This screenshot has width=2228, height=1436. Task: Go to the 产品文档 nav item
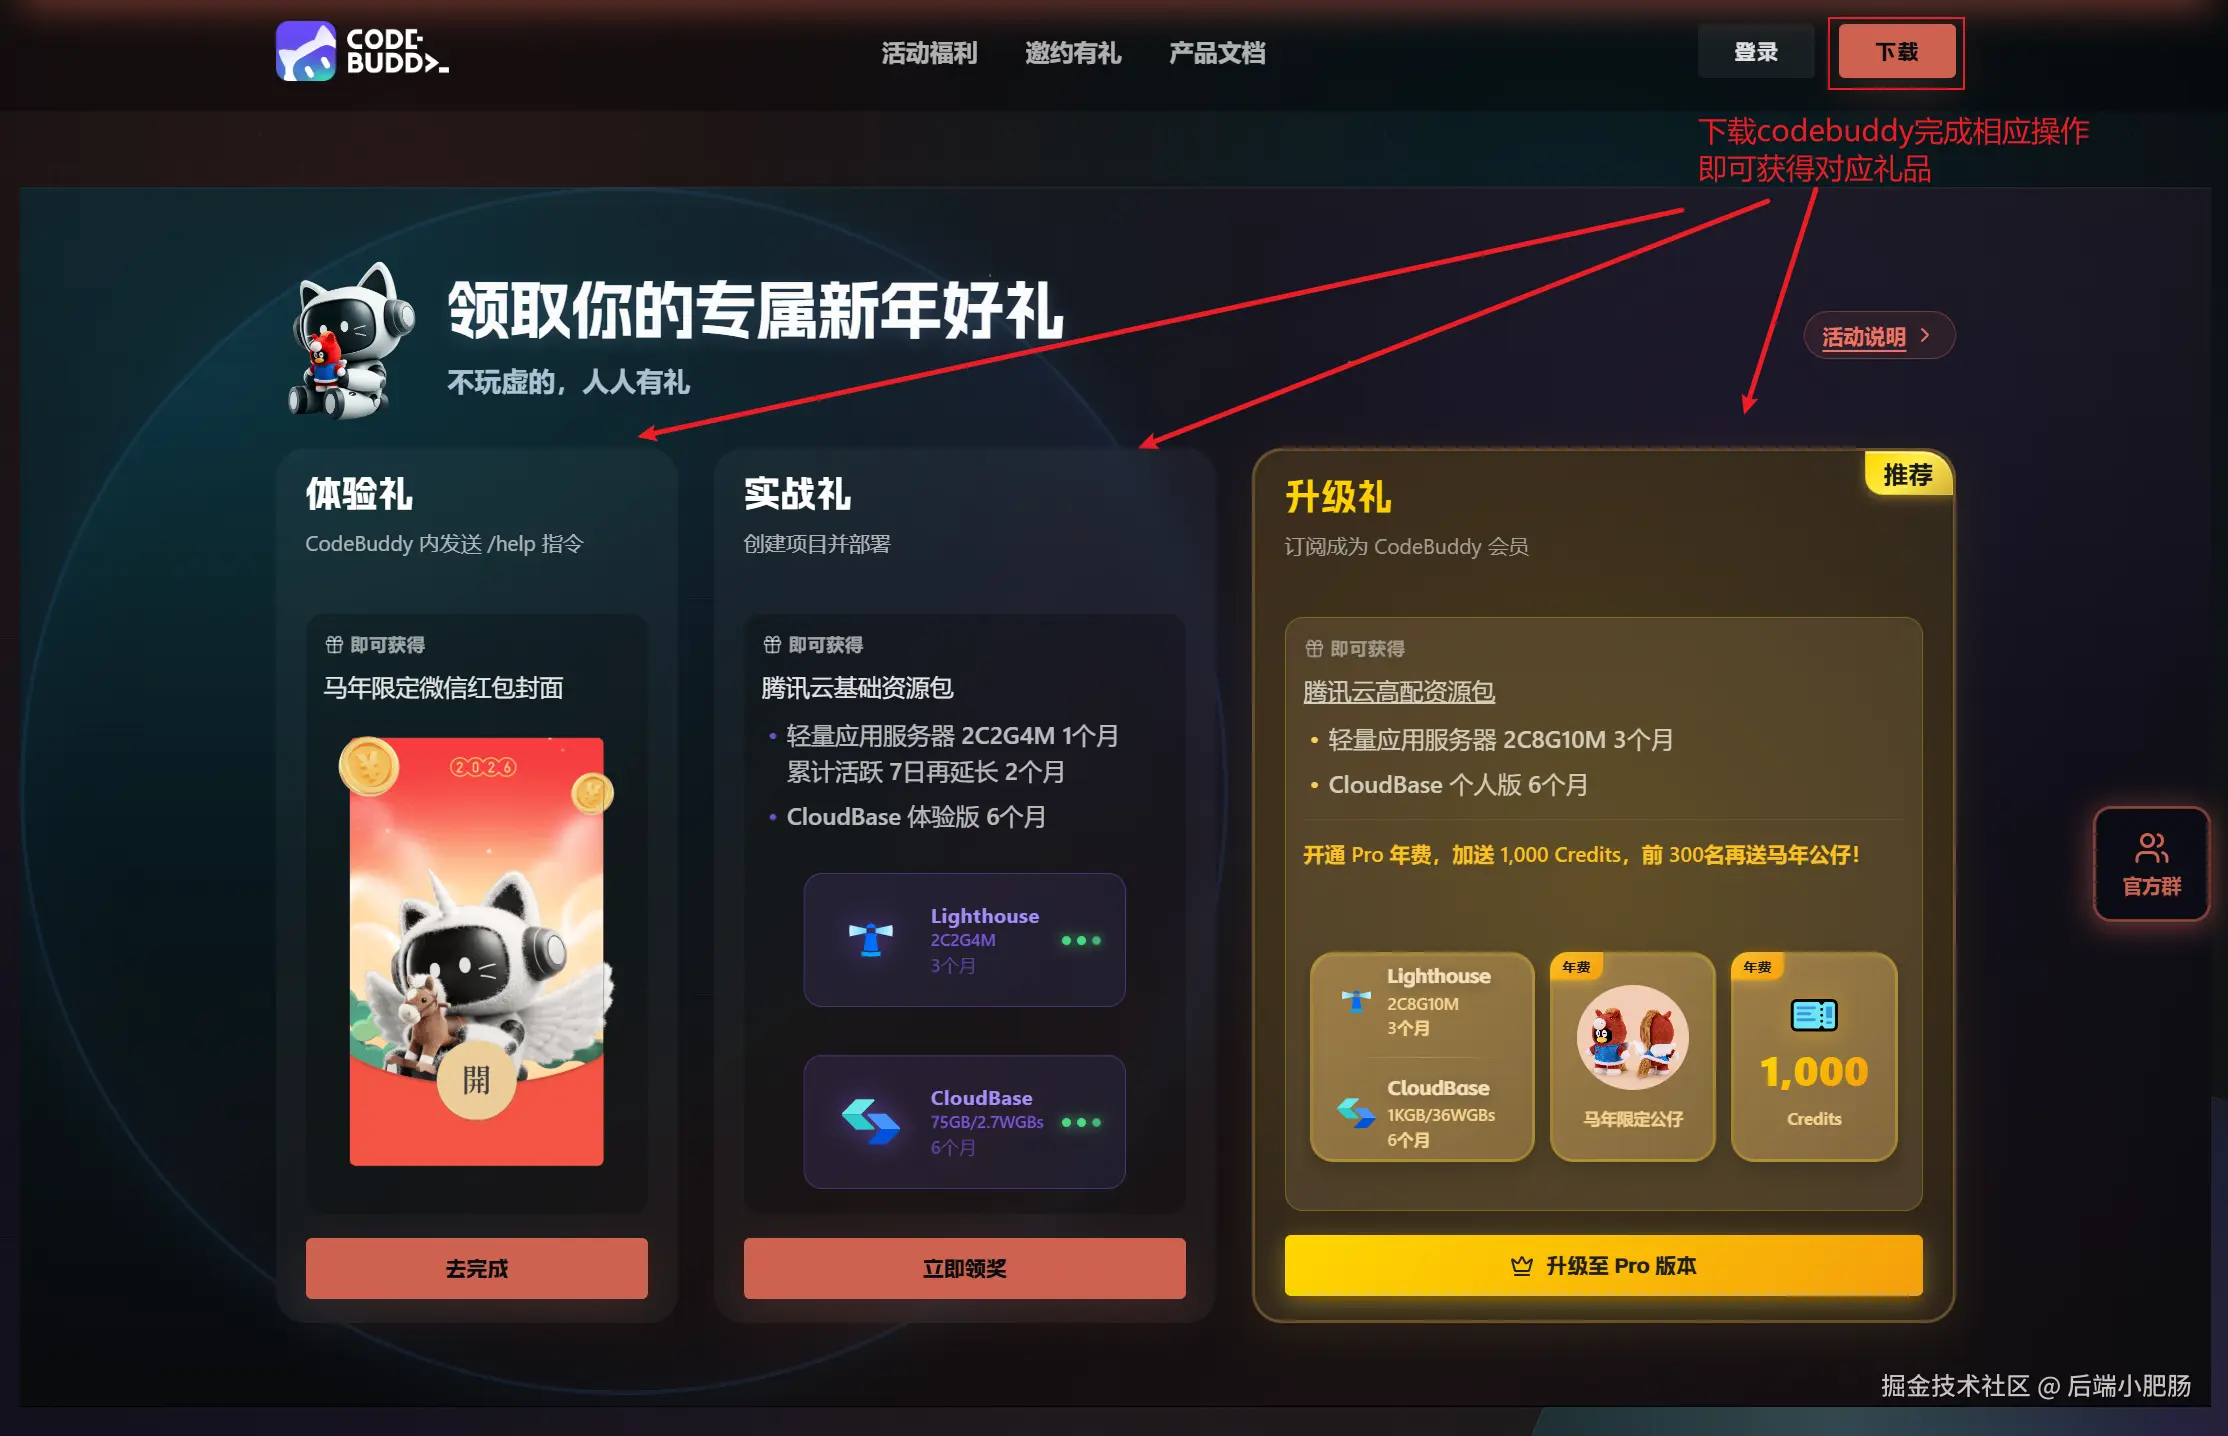pos(1217,52)
